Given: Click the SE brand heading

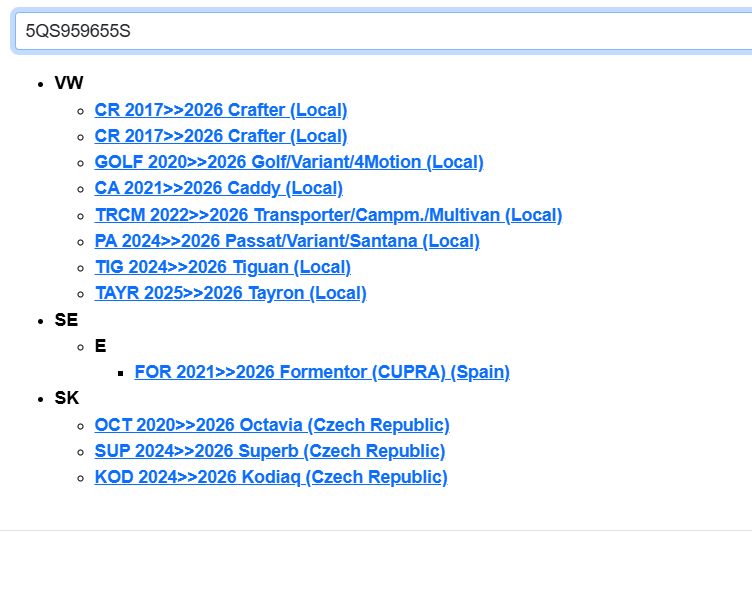Looking at the screenshot, I should (66, 320).
